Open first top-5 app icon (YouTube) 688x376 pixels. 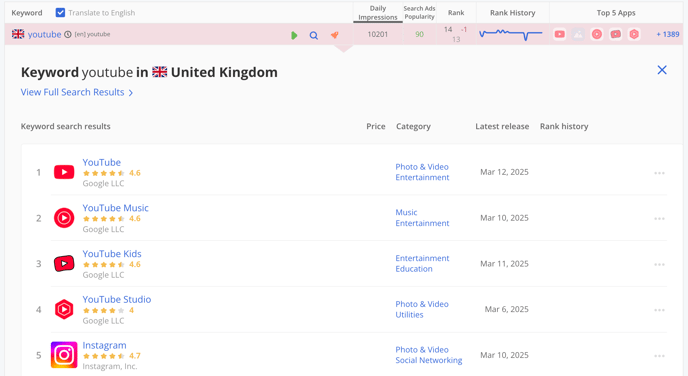click(x=559, y=34)
